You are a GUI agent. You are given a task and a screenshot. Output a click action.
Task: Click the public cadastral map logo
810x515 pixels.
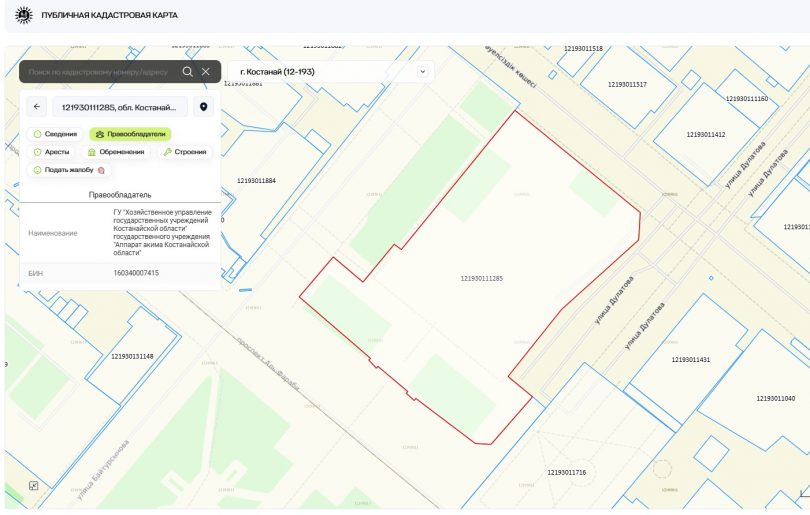pos(23,17)
